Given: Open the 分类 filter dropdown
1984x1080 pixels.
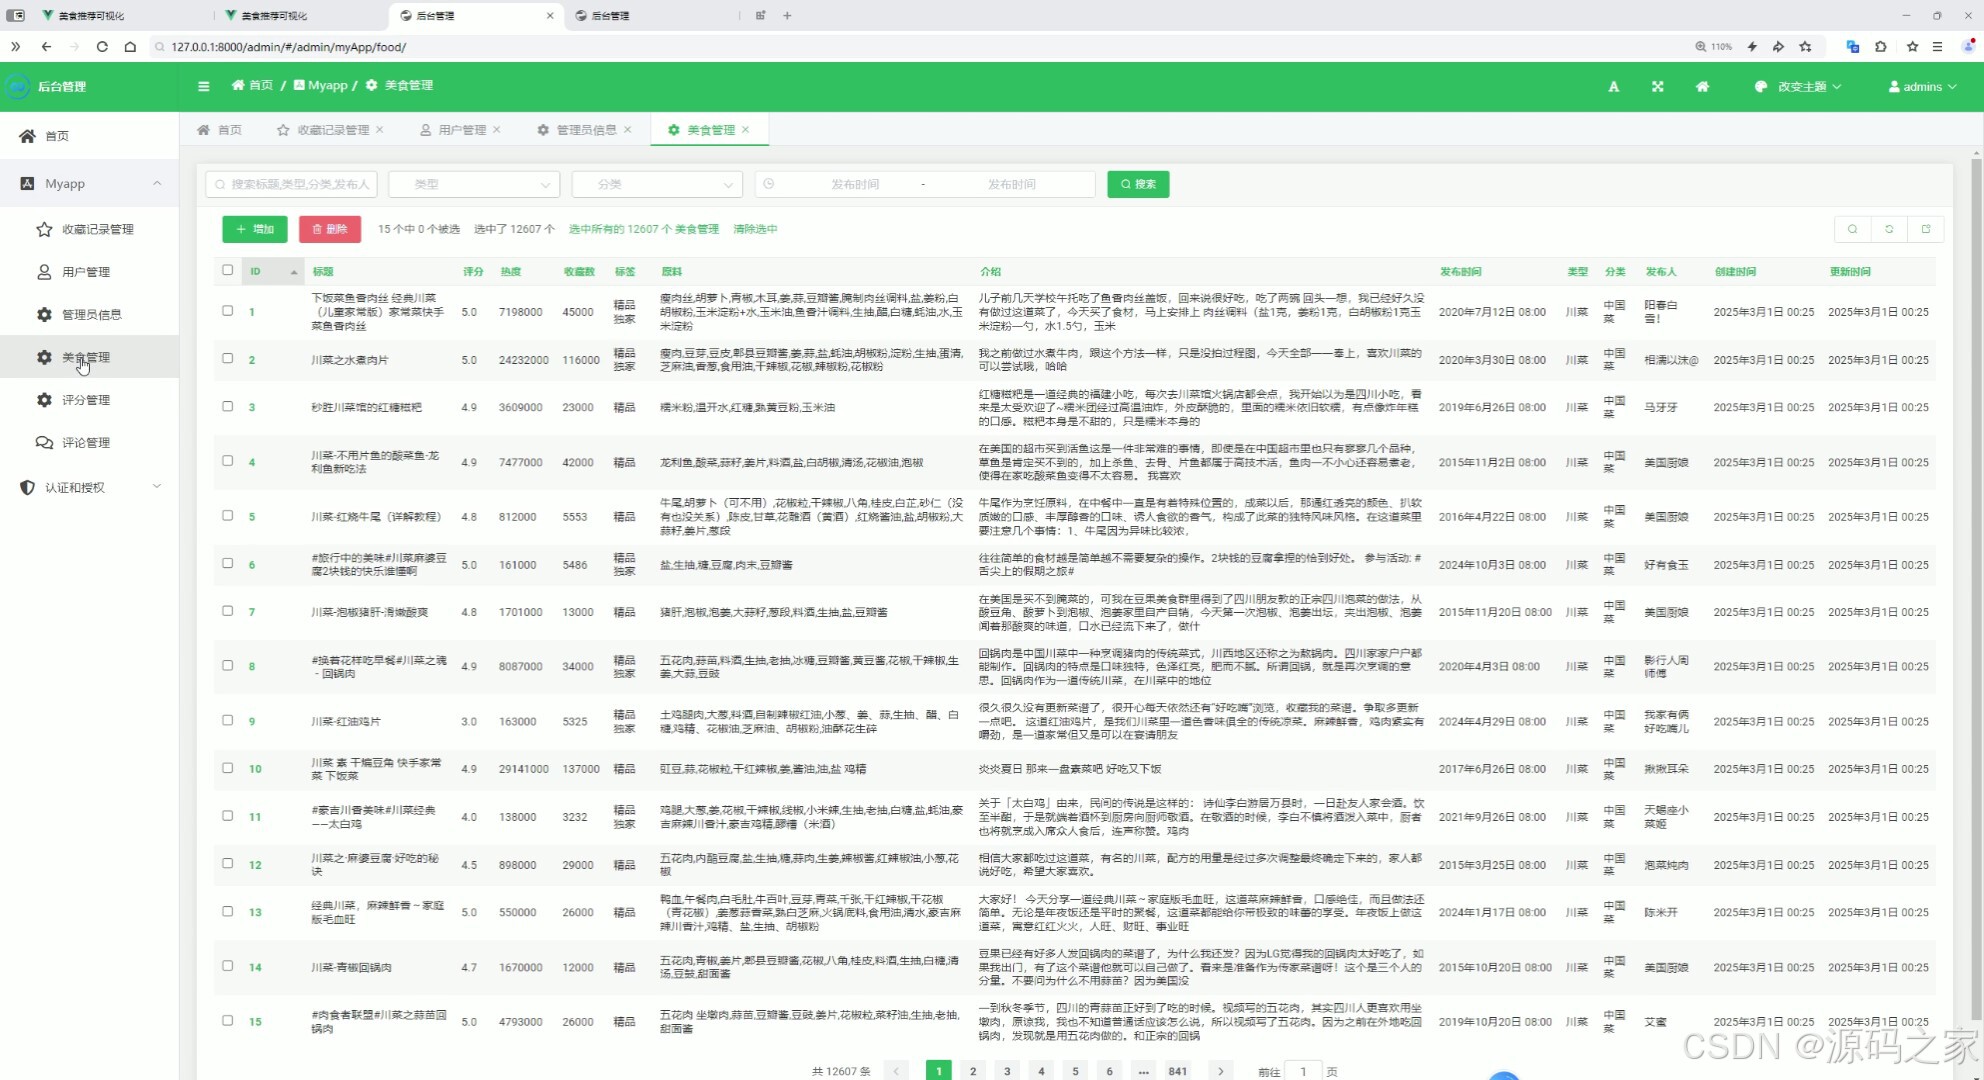Looking at the screenshot, I should point(657,184).
